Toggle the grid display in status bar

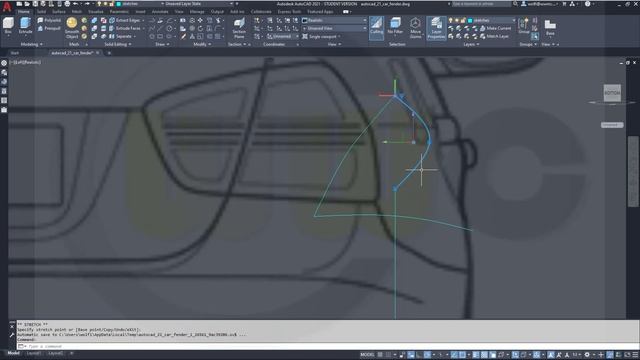pos(380,355)
